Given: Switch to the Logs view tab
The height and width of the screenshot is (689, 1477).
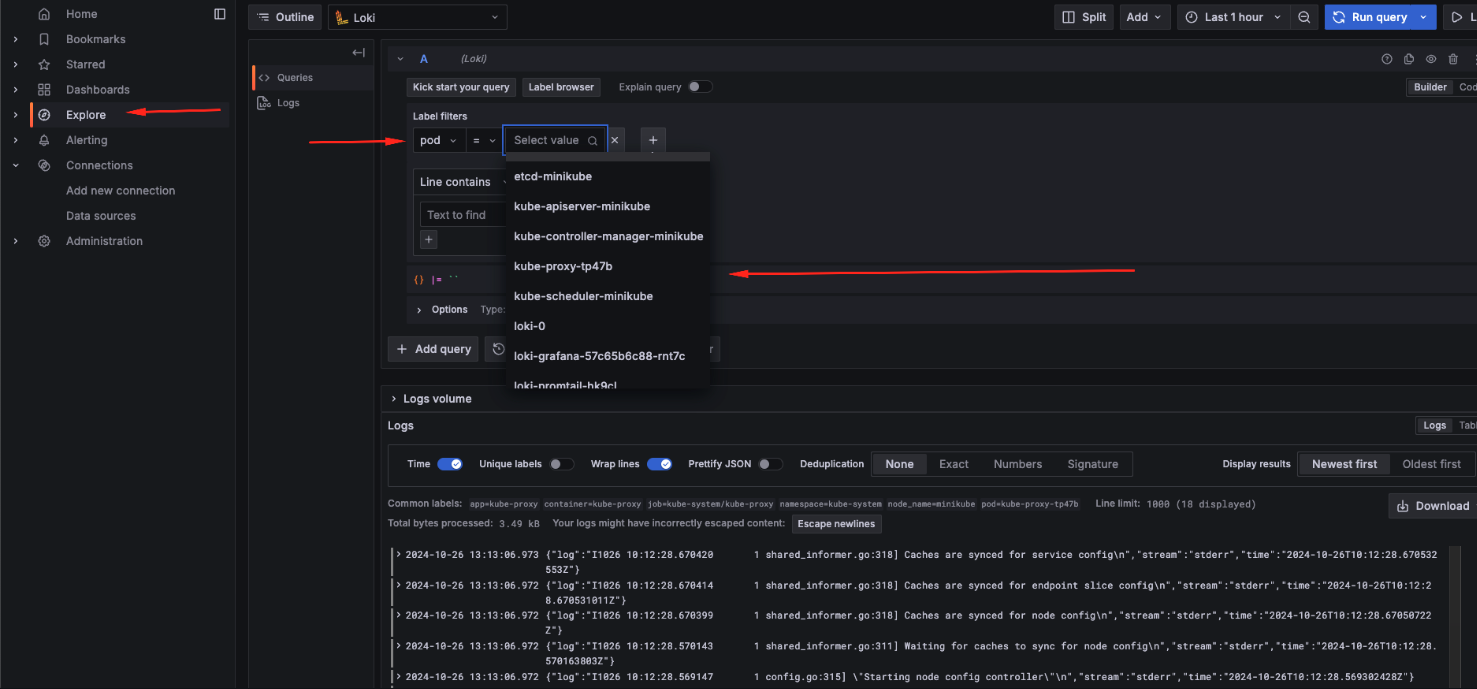Looking at the screenshot, I should [1434, 425].
